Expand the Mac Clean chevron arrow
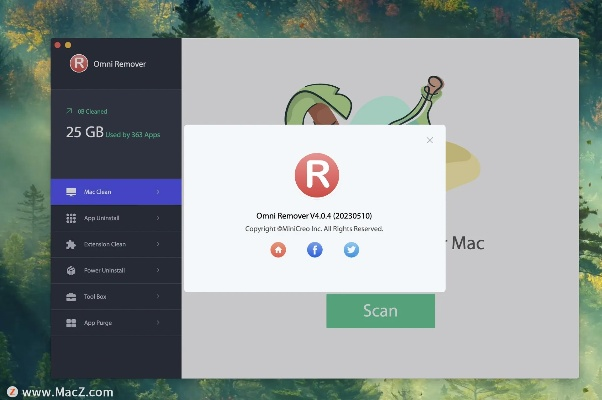This screenshot has width=602, height=400. point(158,191)
